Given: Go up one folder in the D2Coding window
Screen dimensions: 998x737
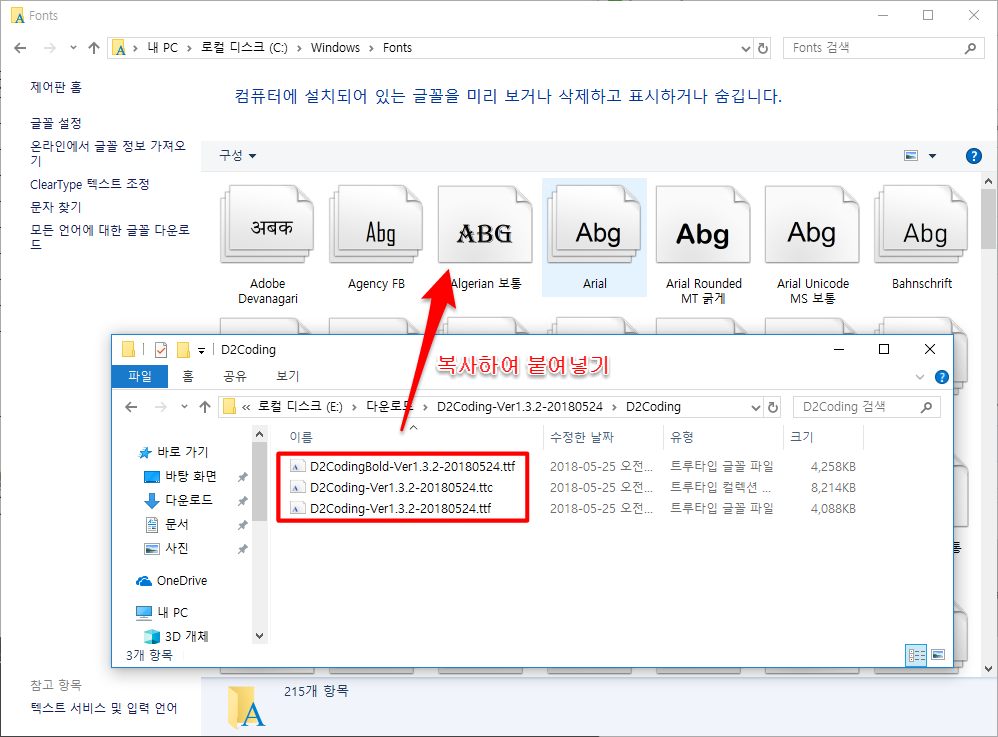Looking at the screenshot, I should pos(204,407).
